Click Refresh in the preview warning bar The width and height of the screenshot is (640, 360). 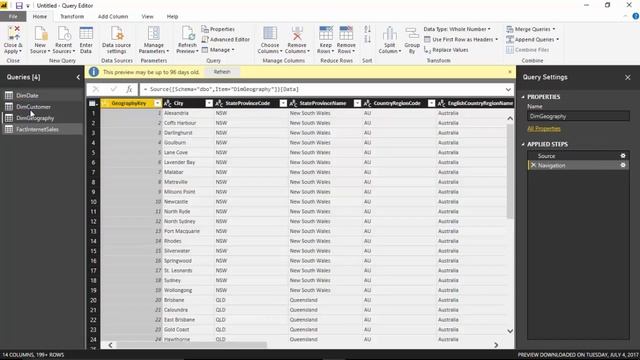[x=222, y=72]
